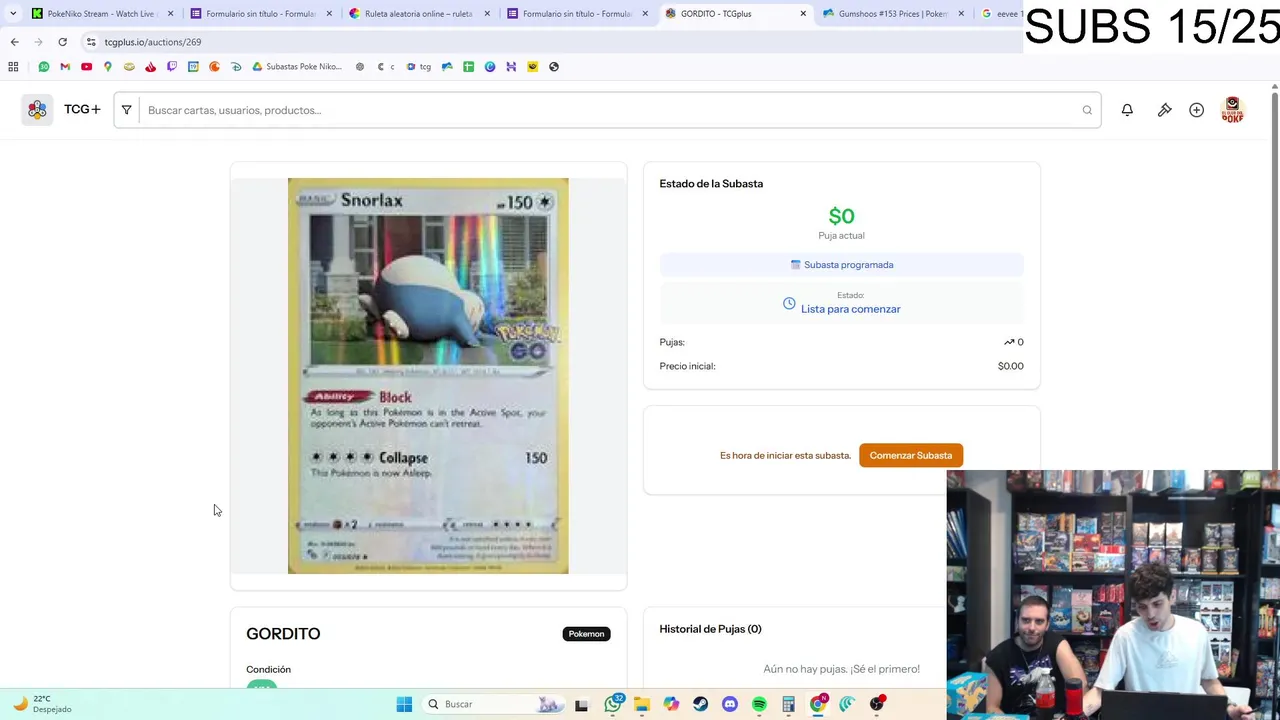Click the Estado de la Subasta heading
The height and width of the screenshot is (720, 1280).
point(711,184)
